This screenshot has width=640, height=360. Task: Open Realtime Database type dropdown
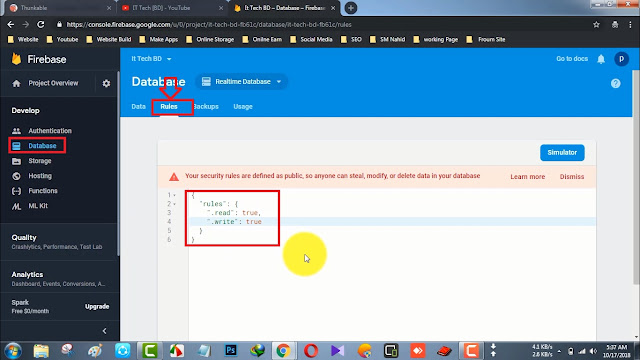(242, 82)
